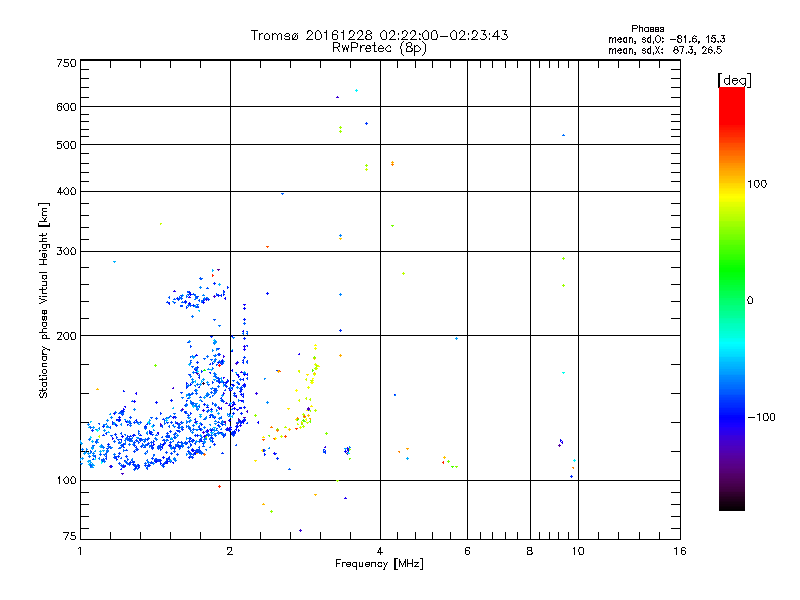
Task: Click the x-axis label '8'
Action: 530,551
